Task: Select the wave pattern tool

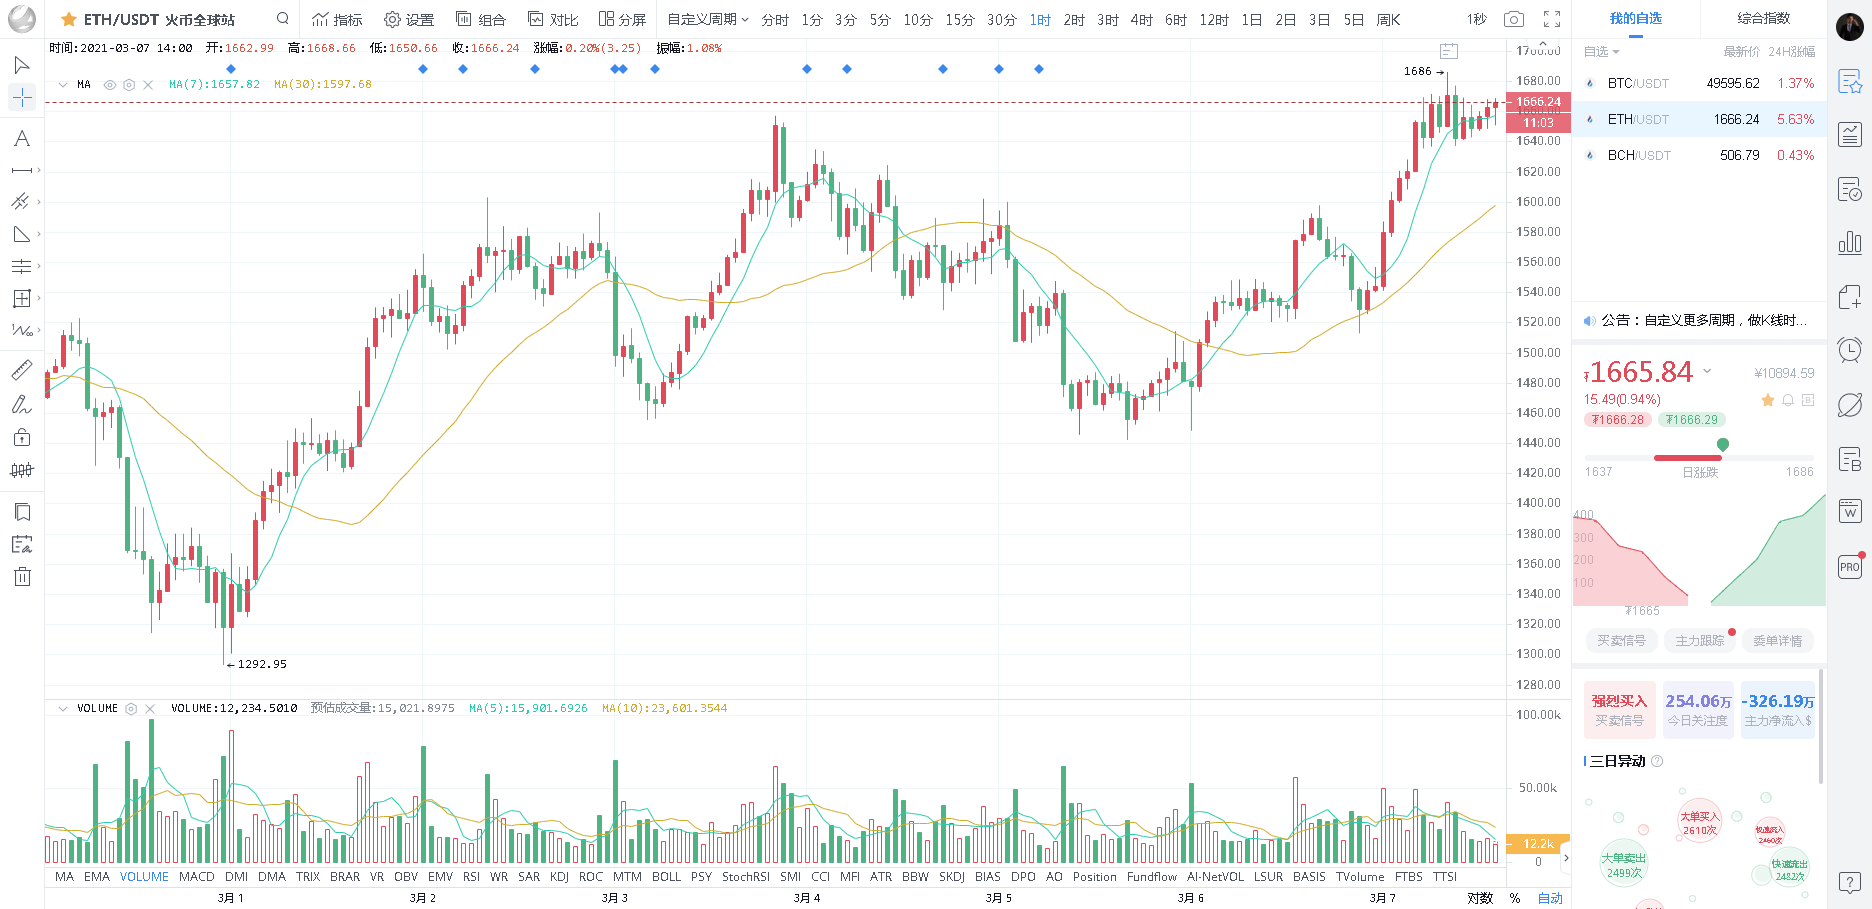Action: pos(21,331)
